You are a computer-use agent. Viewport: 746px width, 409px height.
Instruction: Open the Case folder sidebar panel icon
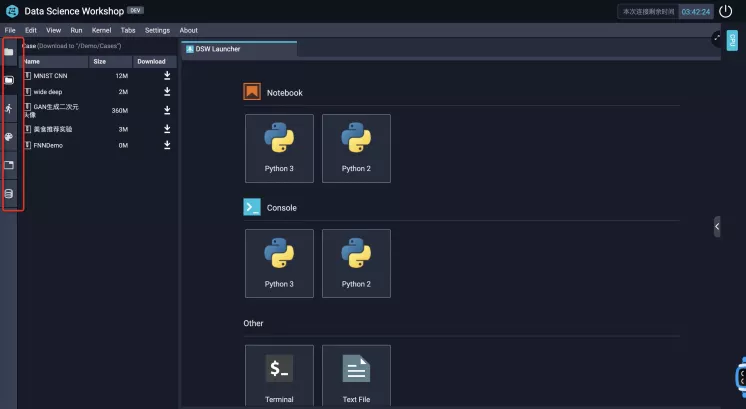(x=9, y=80)
